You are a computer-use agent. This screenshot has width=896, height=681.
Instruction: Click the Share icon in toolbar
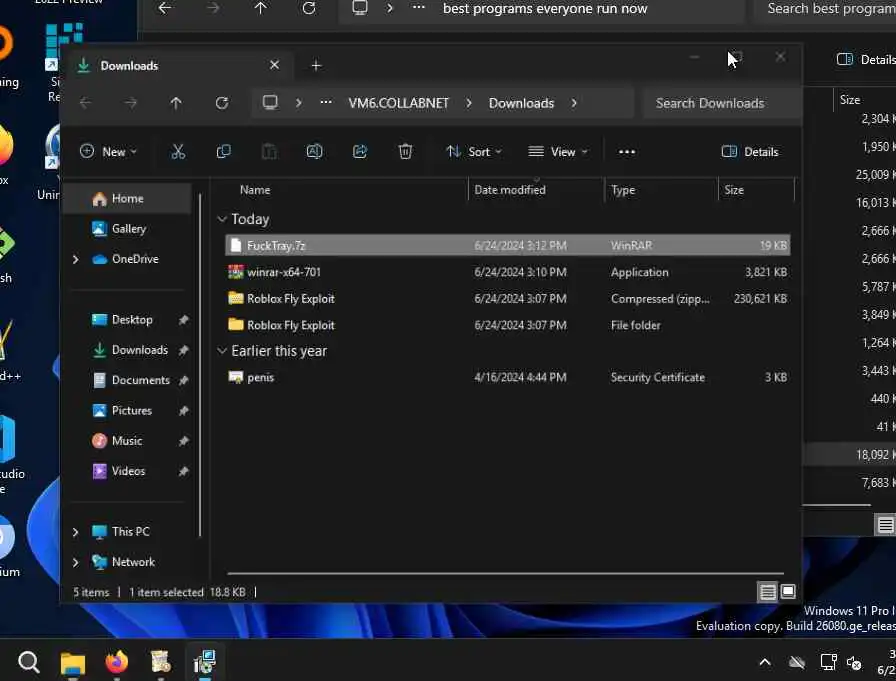tap(360, 151)
